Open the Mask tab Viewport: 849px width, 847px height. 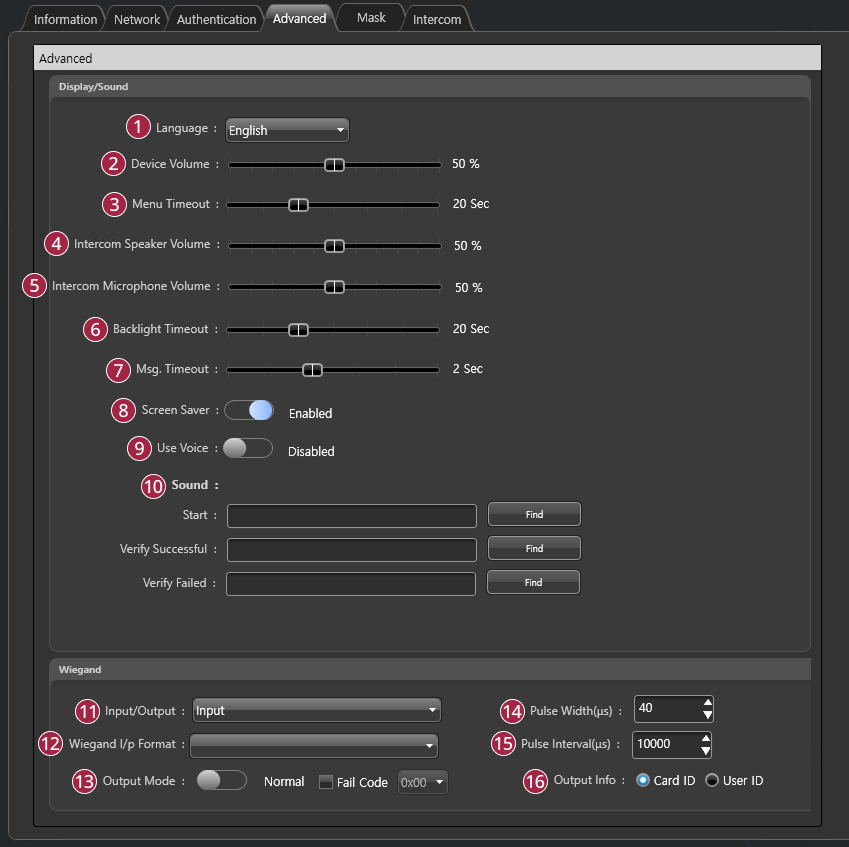point(371,18)
